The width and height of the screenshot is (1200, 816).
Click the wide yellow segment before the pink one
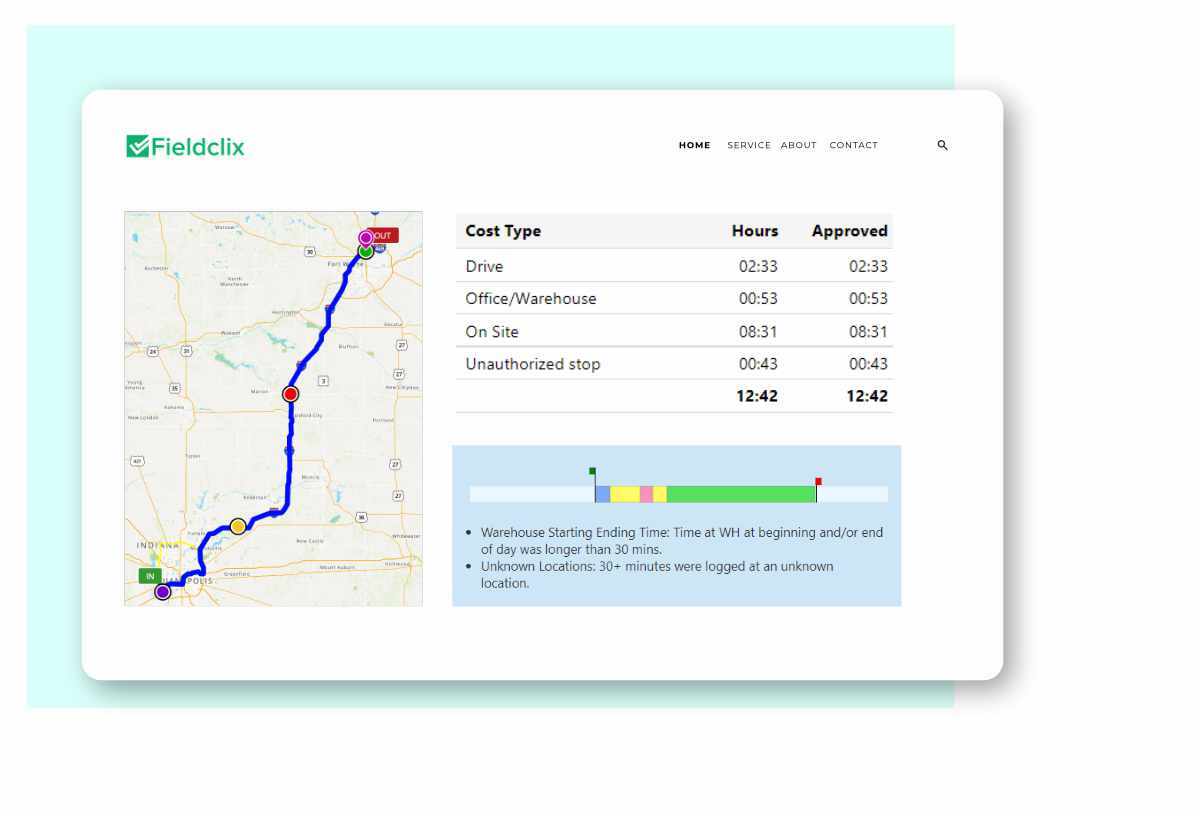pos(625,494)
